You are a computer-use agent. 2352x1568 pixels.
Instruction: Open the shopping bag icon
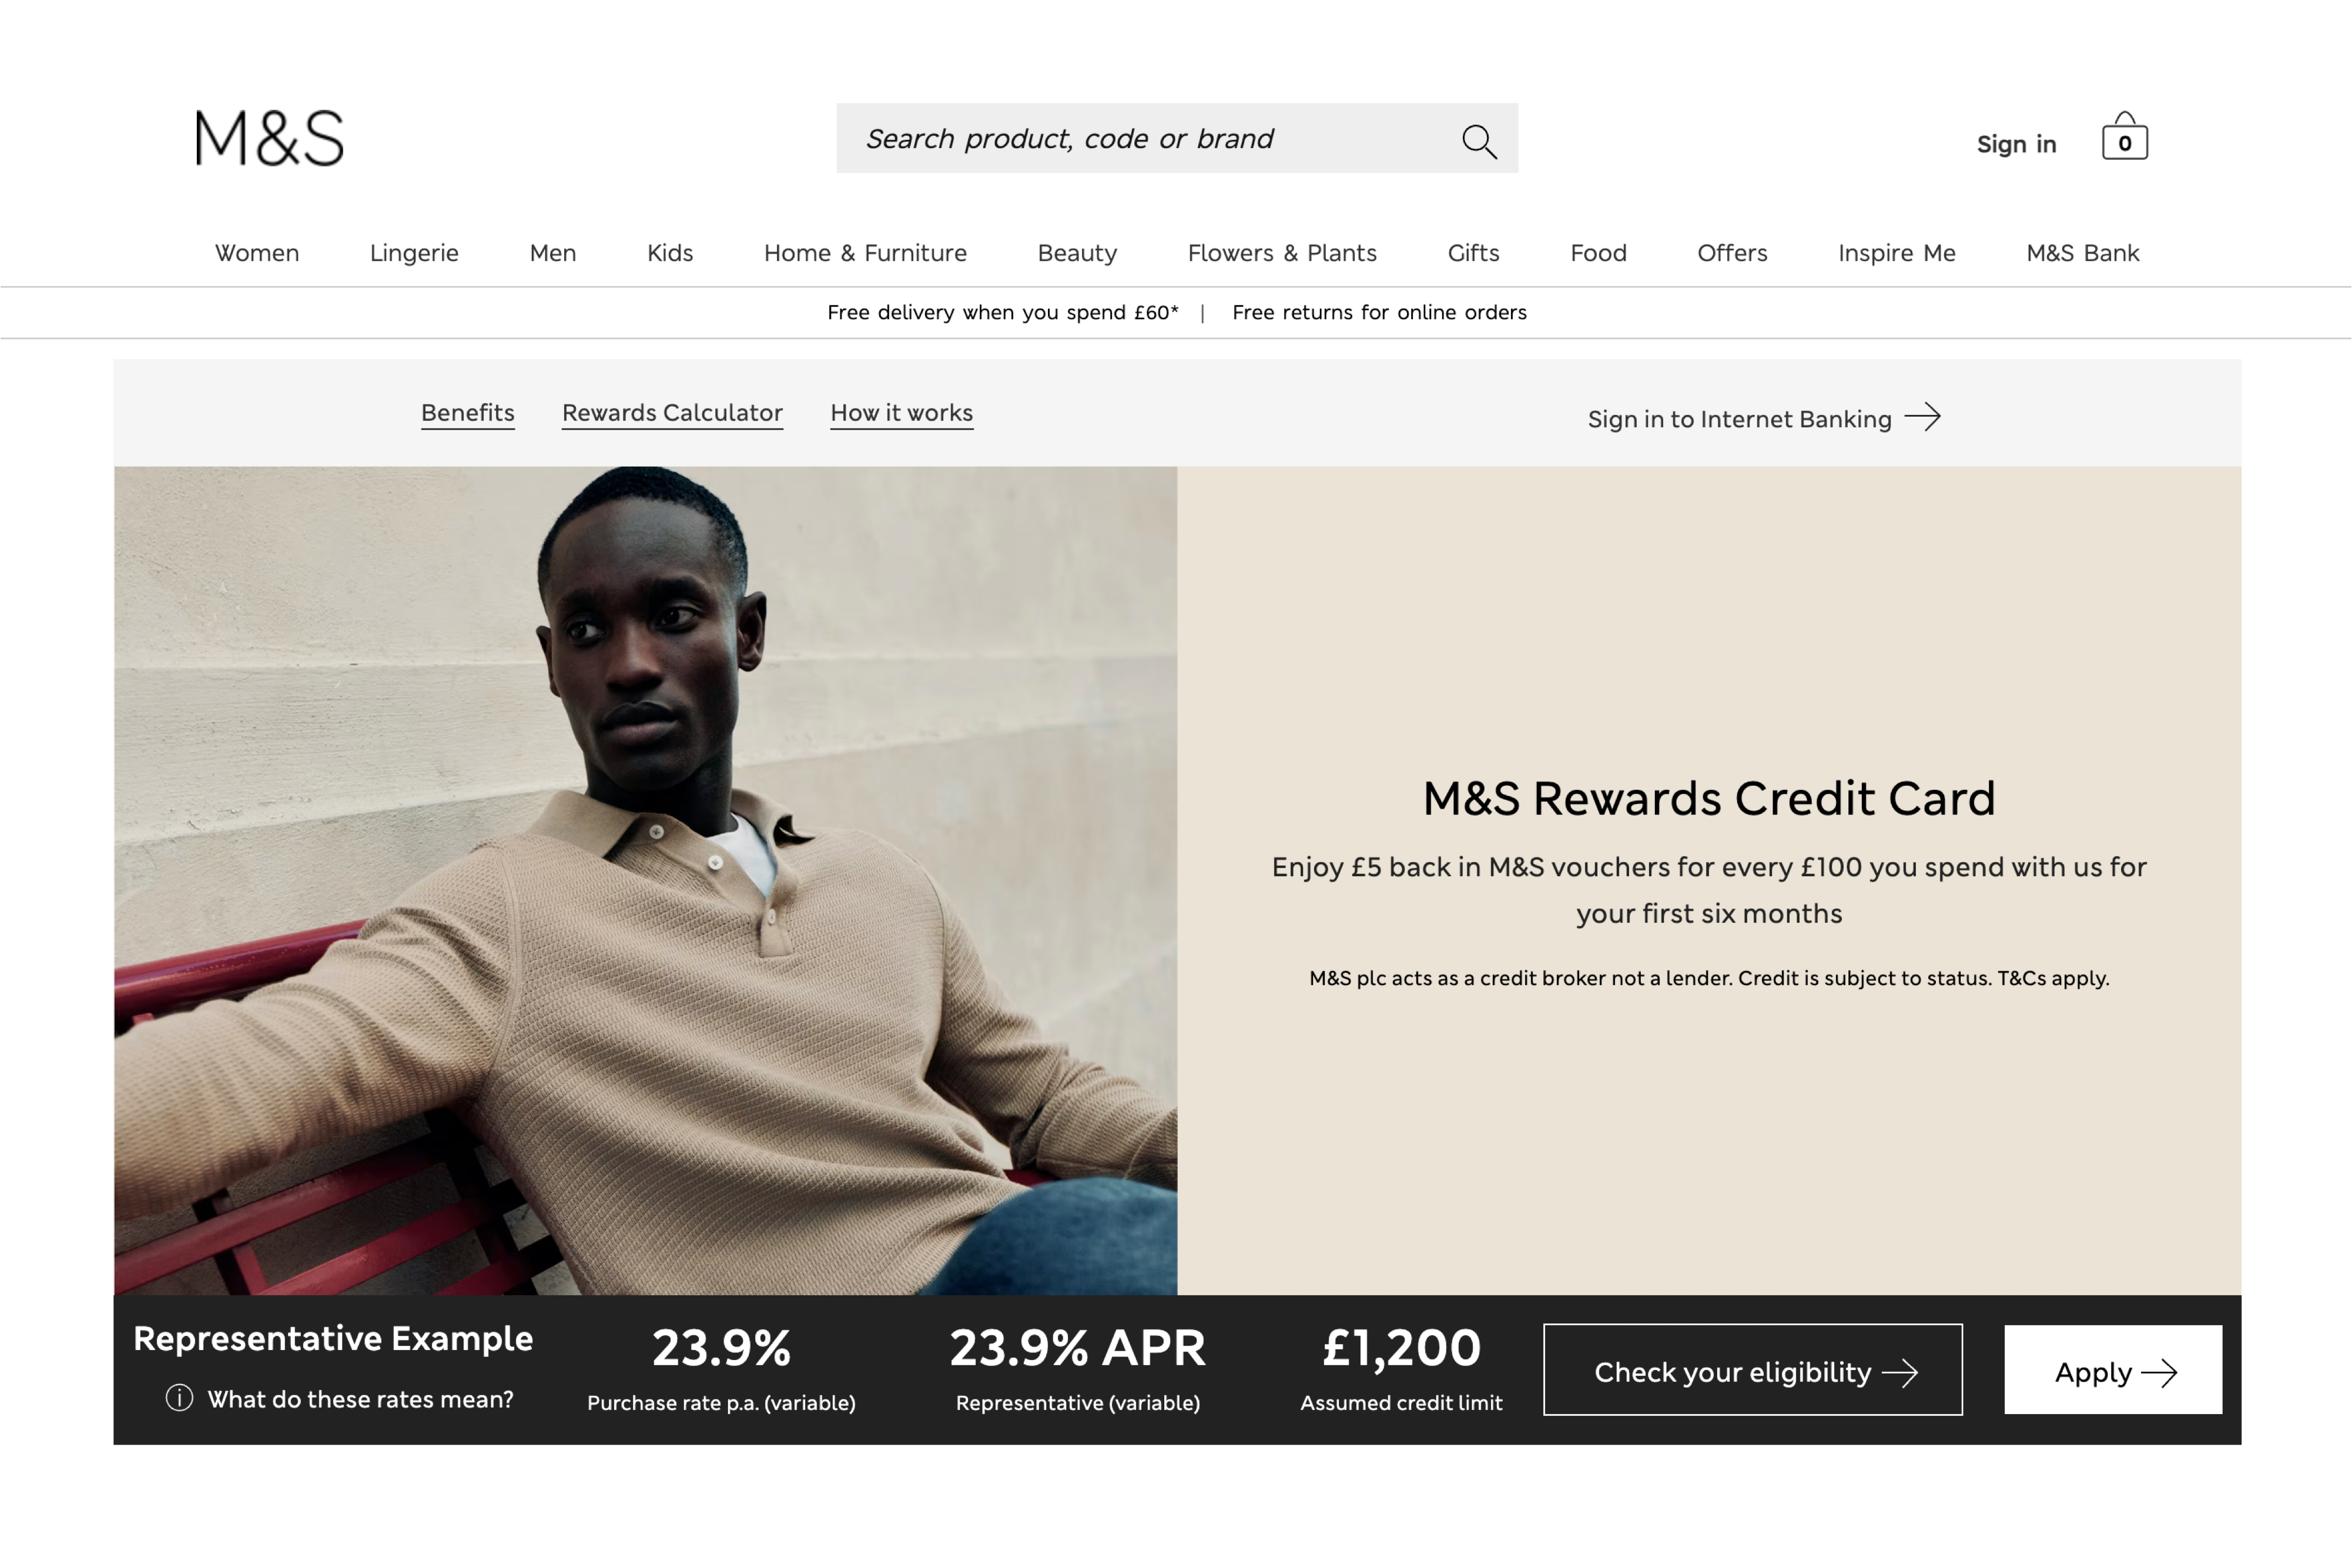(2124, 136)
